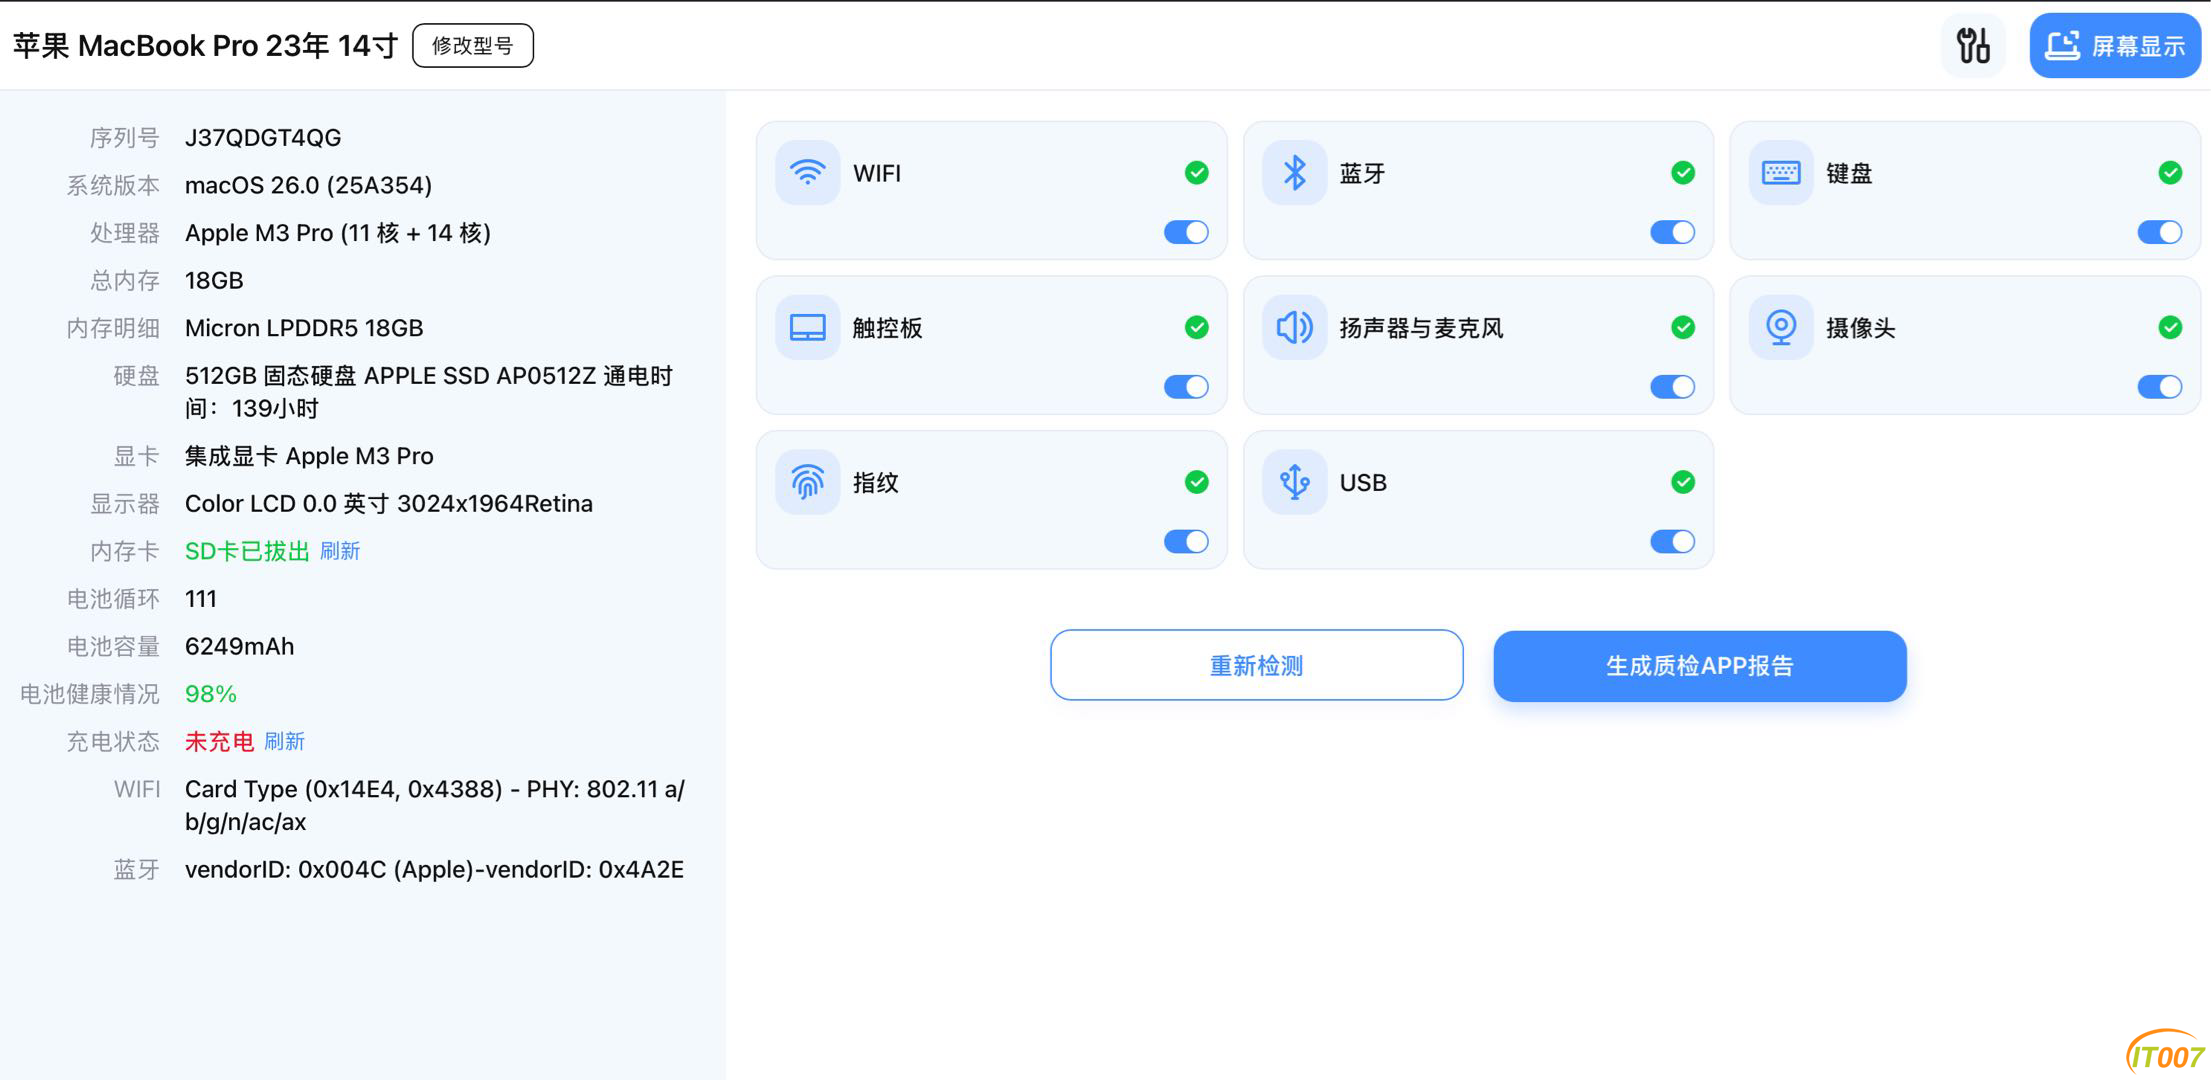Toggle the 蓝牙 detection switch

click(x=1673, y=232)
